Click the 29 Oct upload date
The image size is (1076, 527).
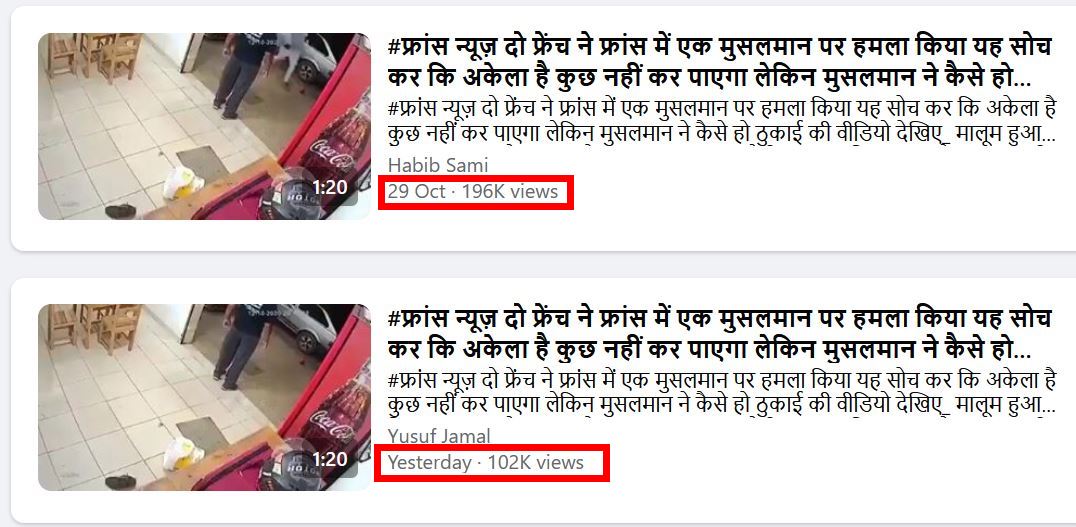417,192
